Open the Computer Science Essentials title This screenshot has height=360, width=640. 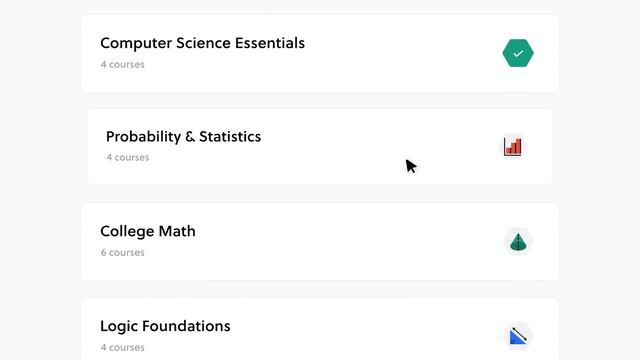coord(202,43)
